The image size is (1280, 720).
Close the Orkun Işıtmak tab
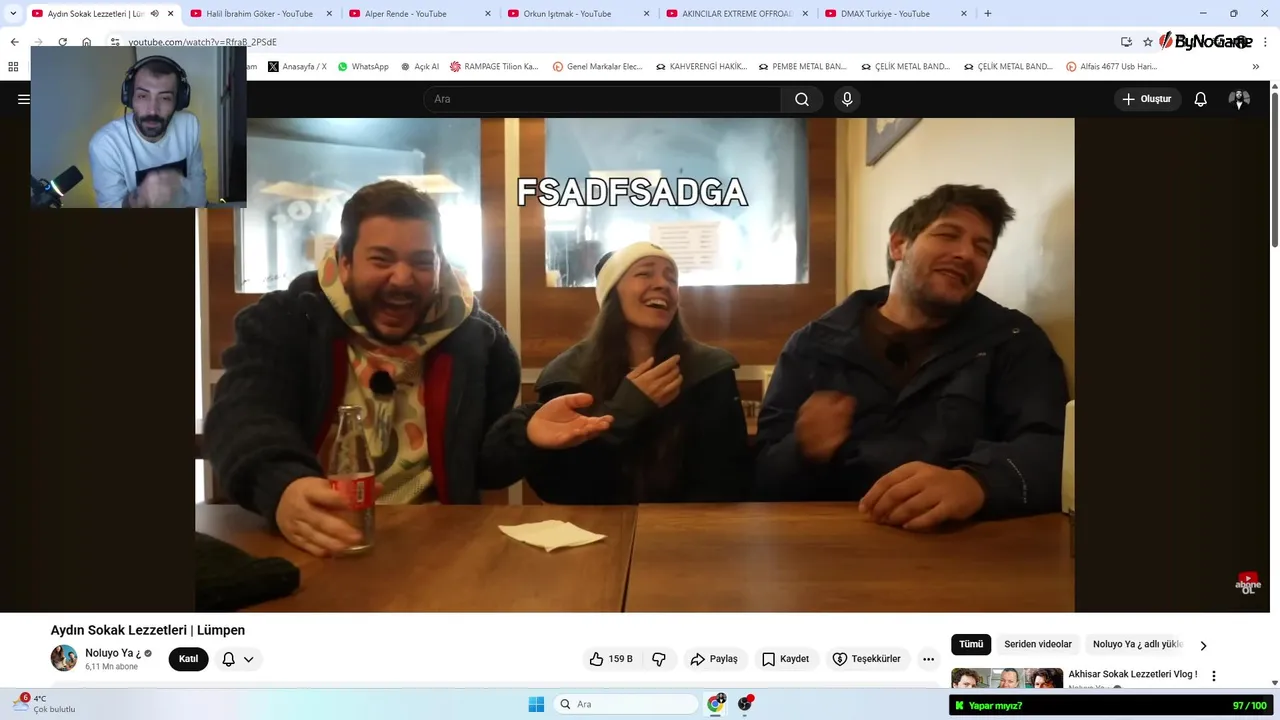[646, 14]
